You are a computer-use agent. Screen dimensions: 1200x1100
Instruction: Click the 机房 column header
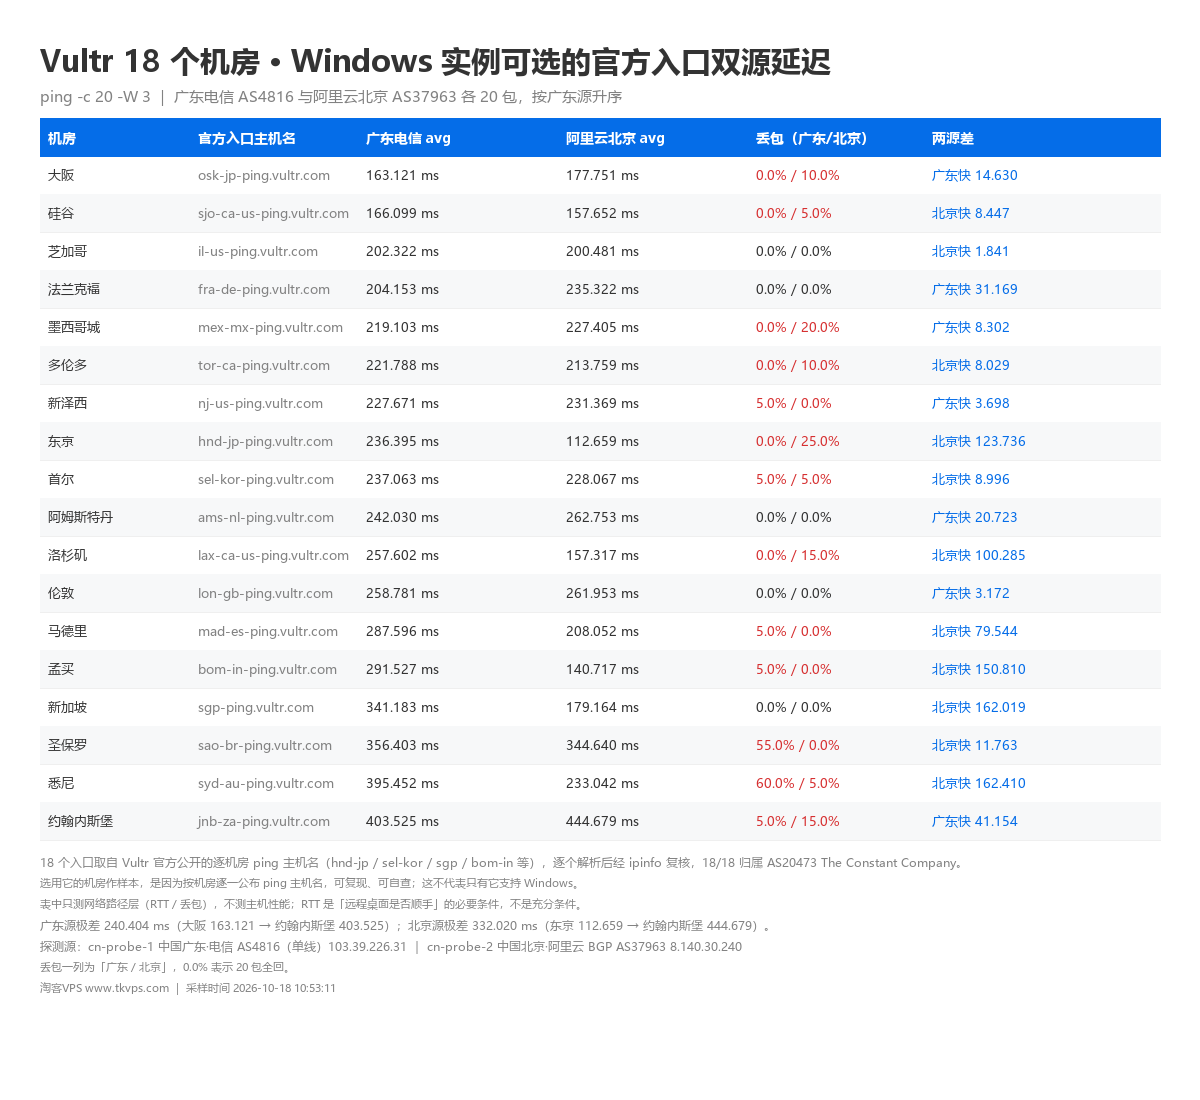pyautogui.click(x=62, y=138)
